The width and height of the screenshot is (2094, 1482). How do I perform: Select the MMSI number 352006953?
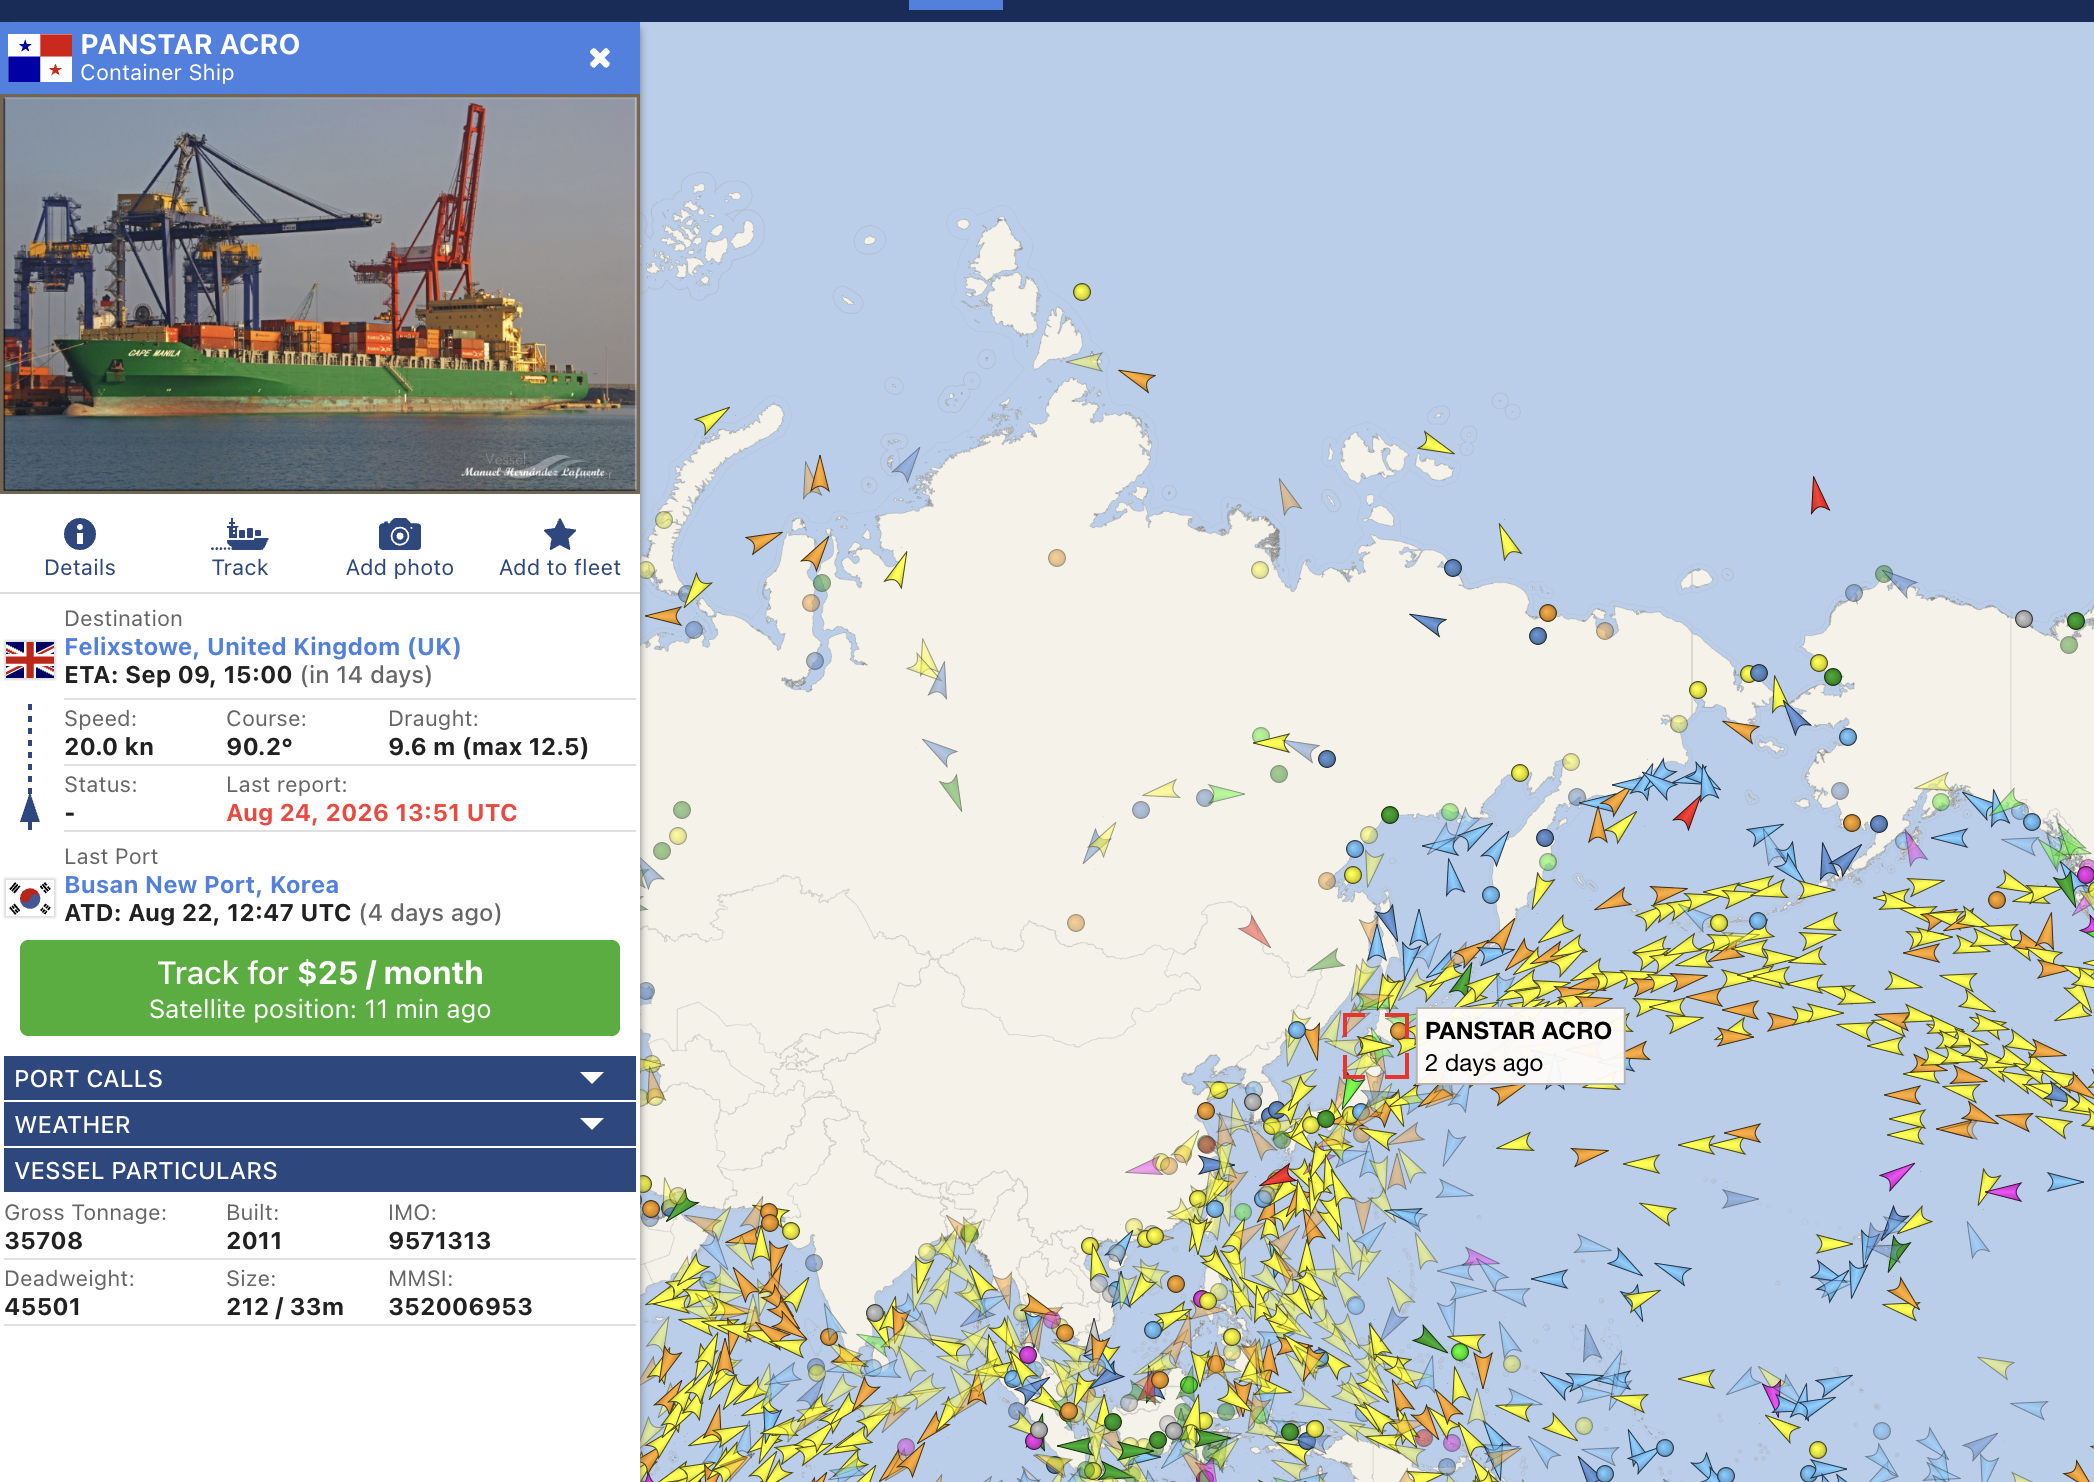click(x=460, y=1307)
